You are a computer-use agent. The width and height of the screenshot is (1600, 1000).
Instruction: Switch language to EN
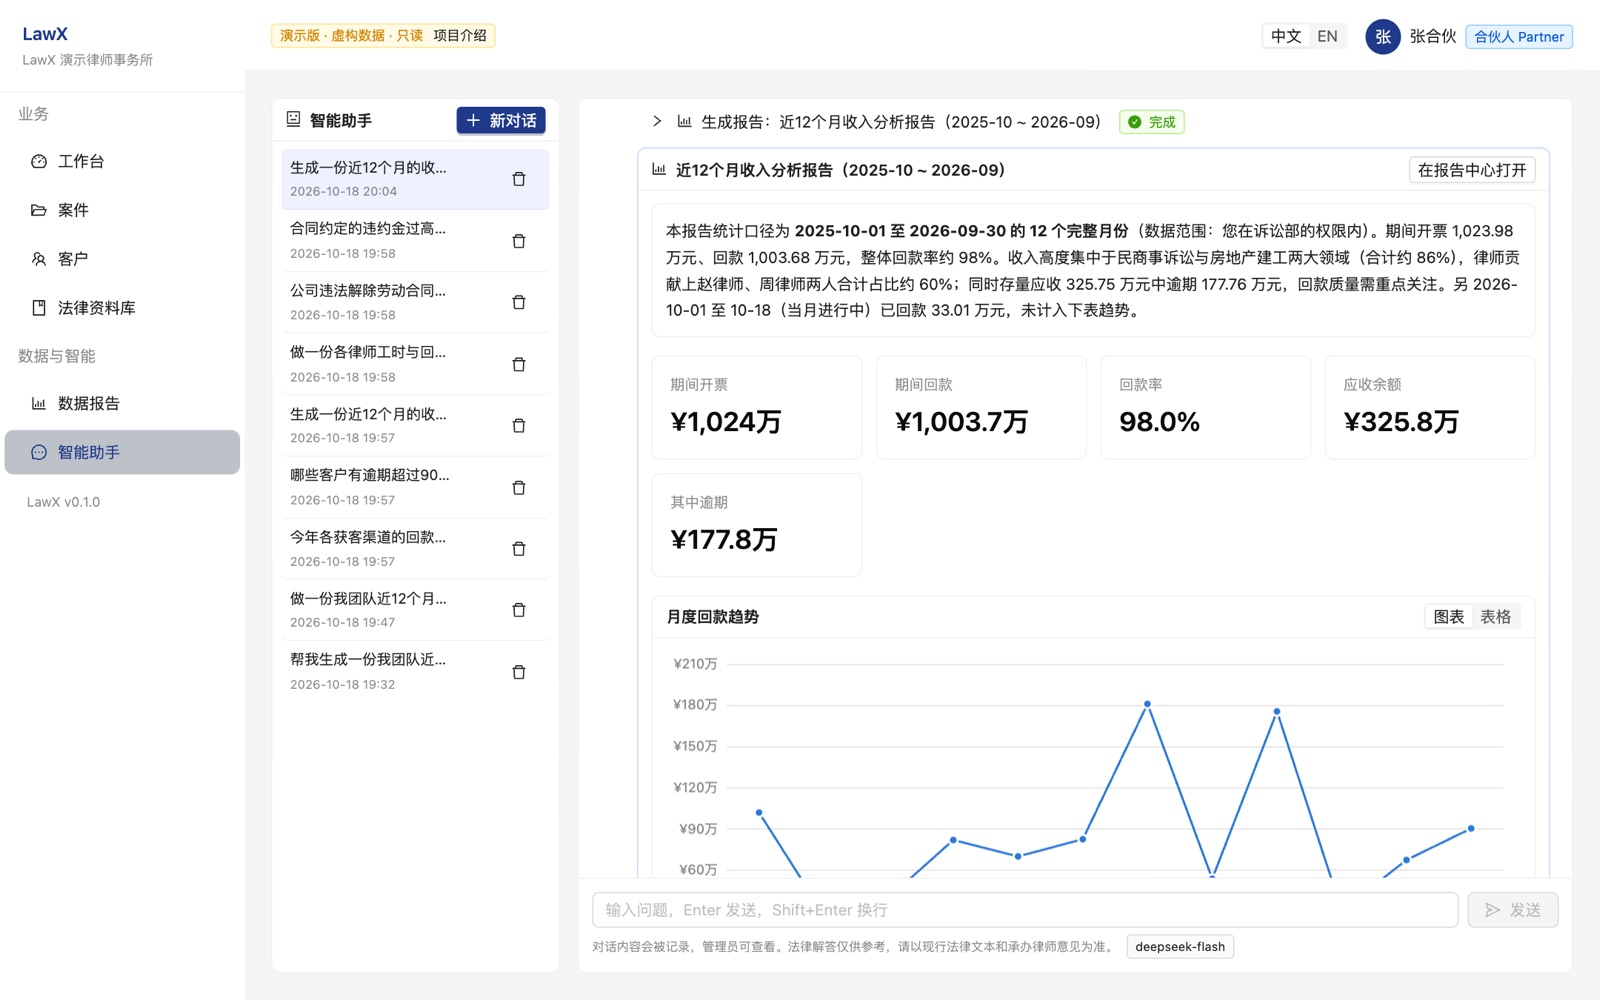(1327, 36)
